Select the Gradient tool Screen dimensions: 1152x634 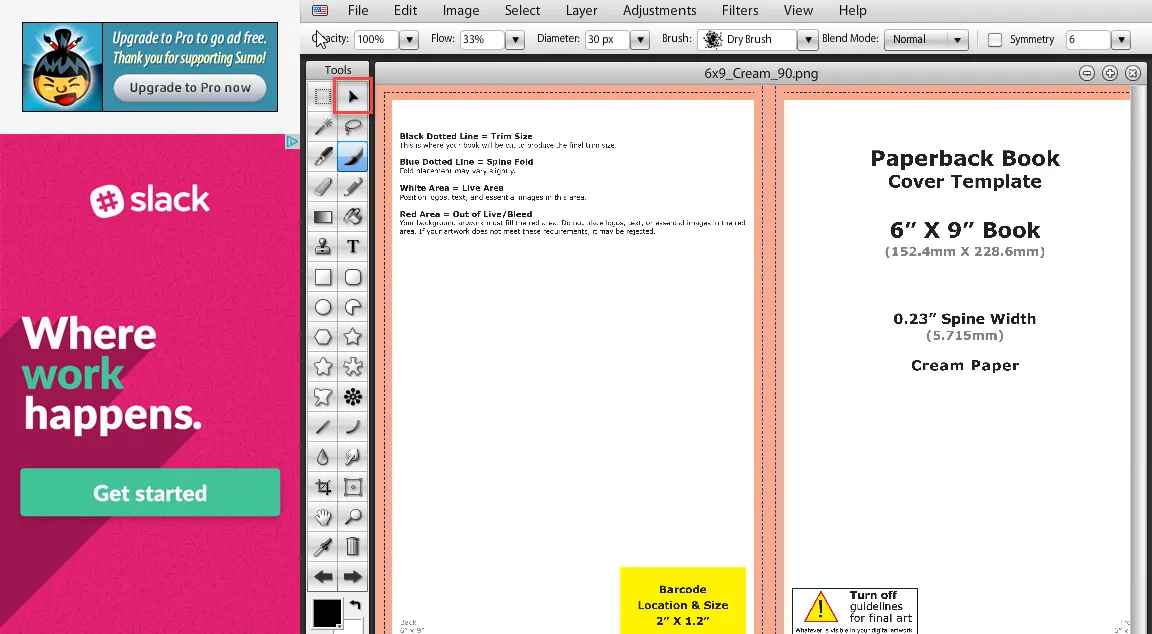(323, 217)
